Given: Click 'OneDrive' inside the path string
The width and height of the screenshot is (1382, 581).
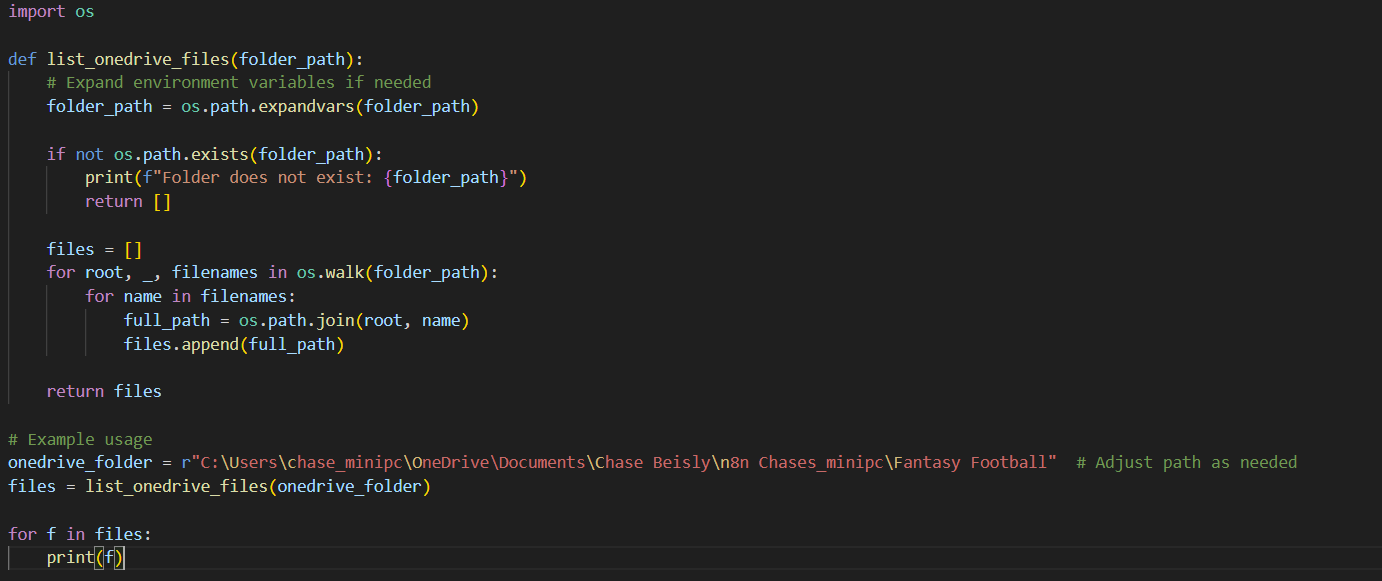Looking at the screenshot, I should tap(450, 462).
